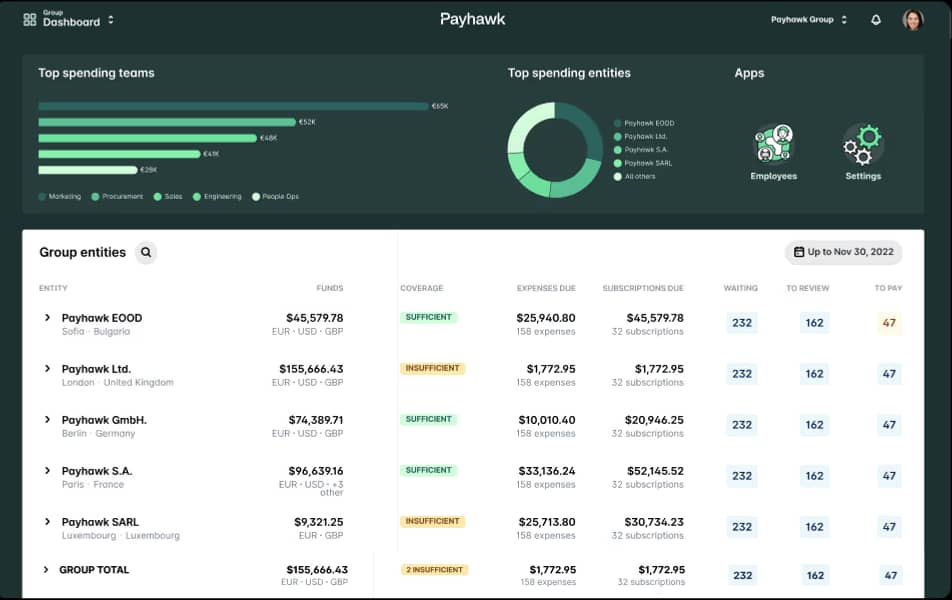Open to pay count 47 for Payhawk S.A.

(889, 476)
